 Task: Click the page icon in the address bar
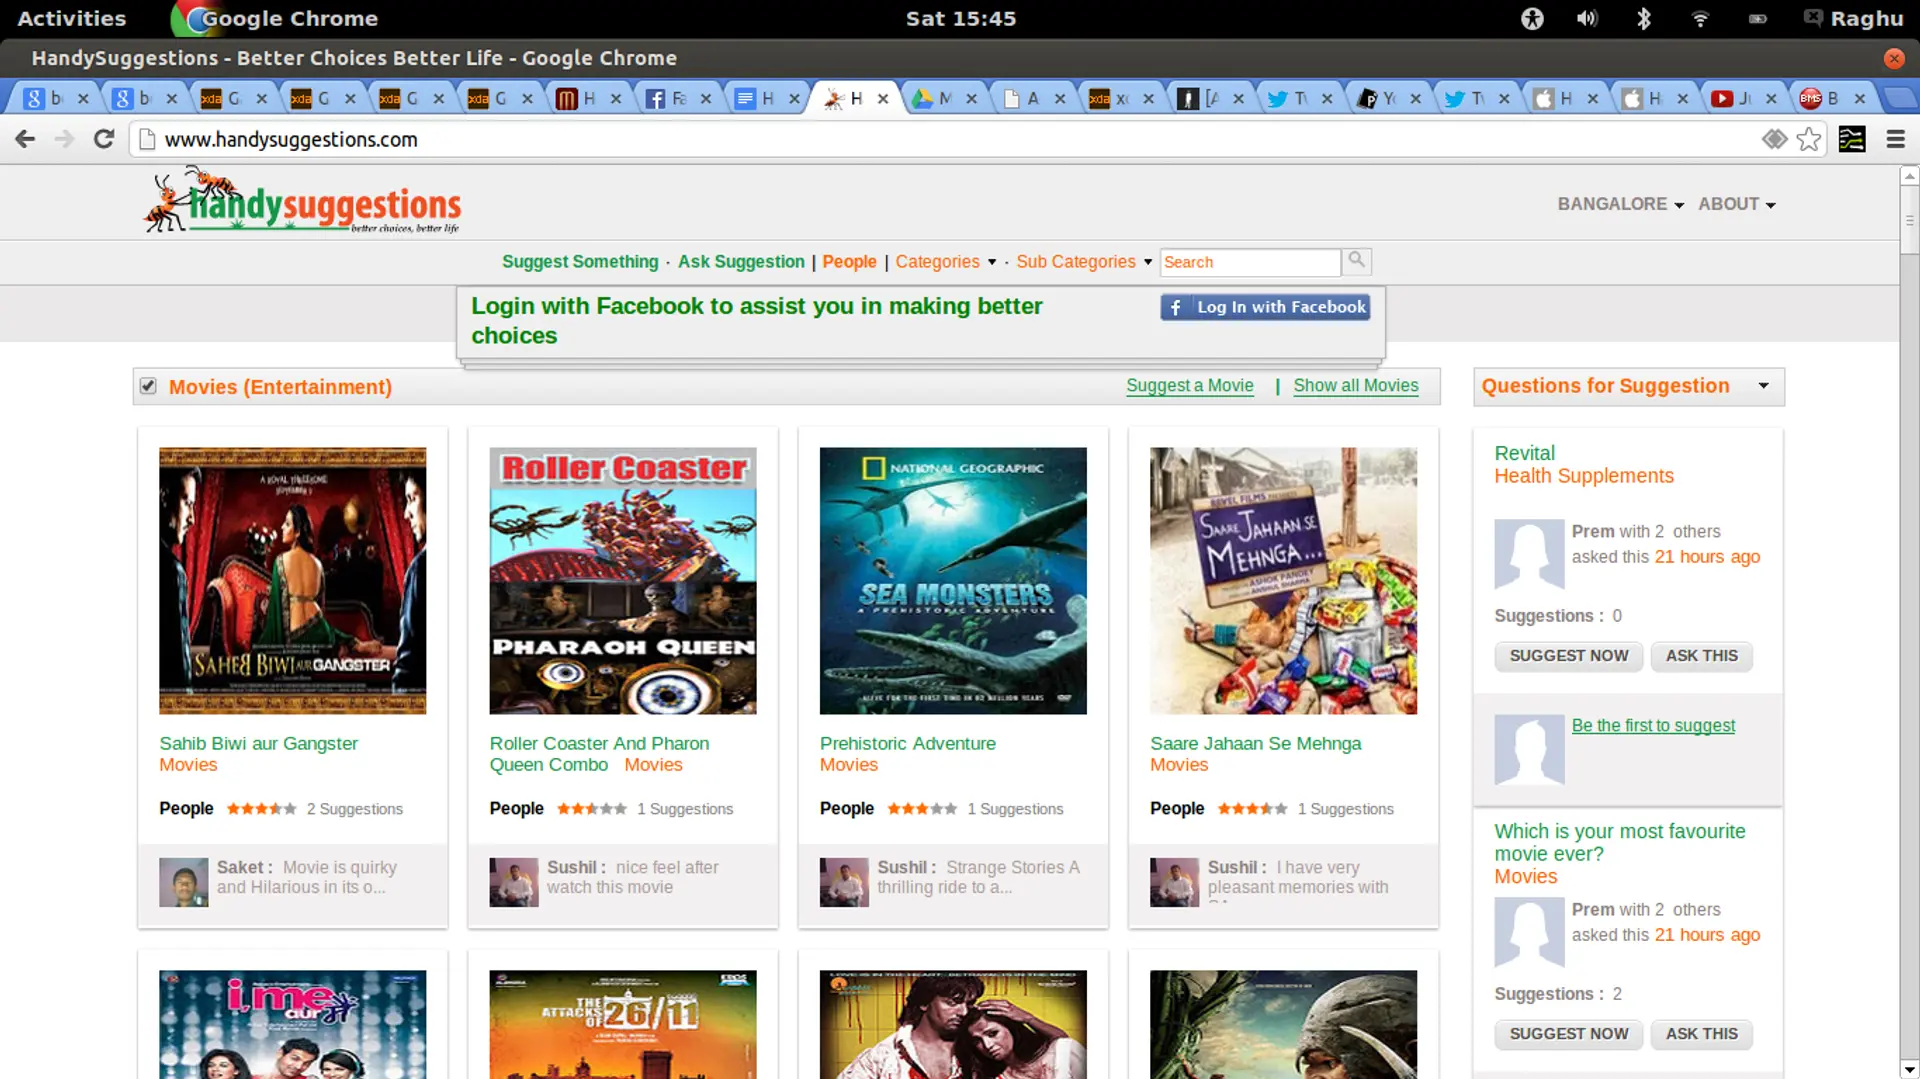pos(147,139)
